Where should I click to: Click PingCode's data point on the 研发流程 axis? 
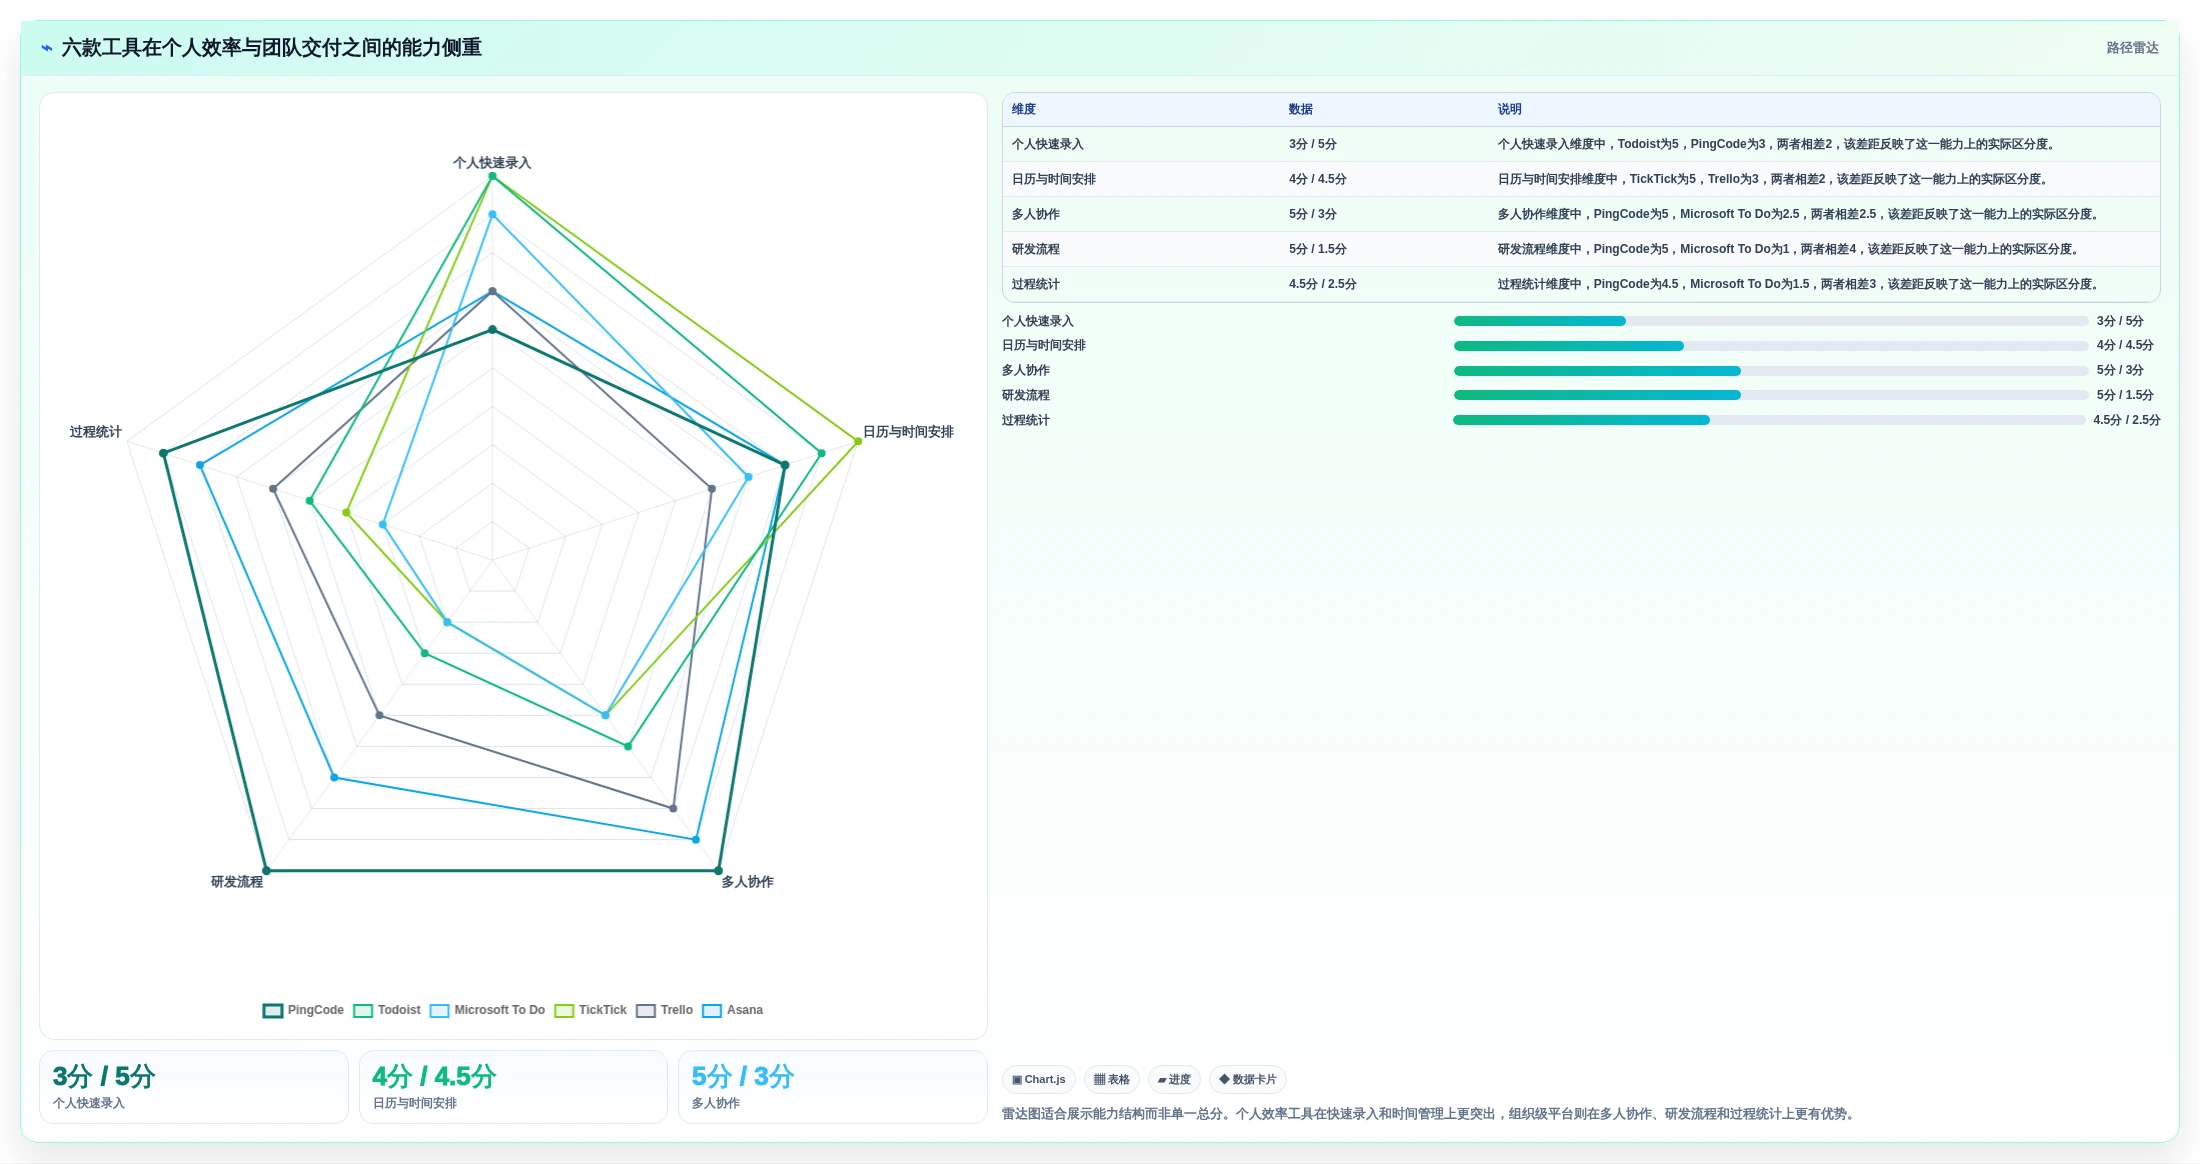(x=266, y=871)
